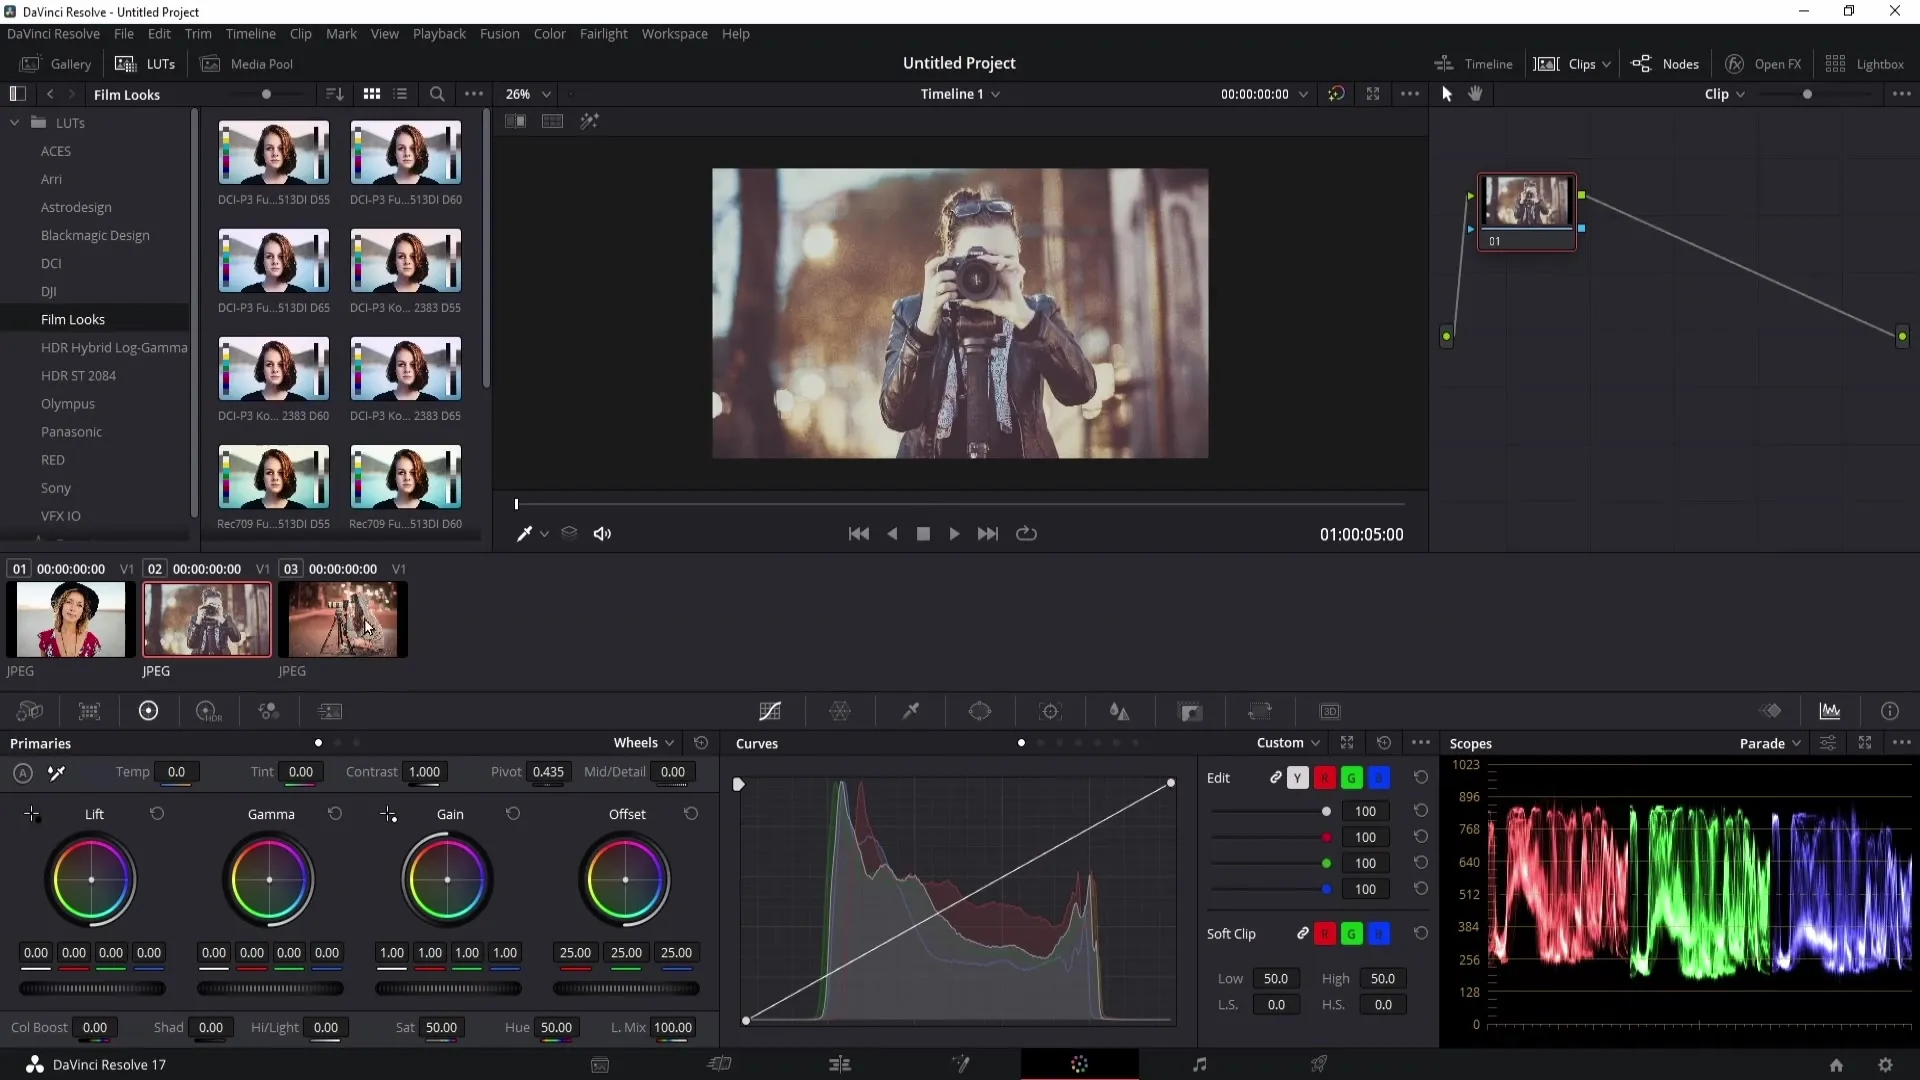Screen dimensions: 1920x1080
Task: Toggle Soft Clip red channel
Action: (x=1324, y=934)
